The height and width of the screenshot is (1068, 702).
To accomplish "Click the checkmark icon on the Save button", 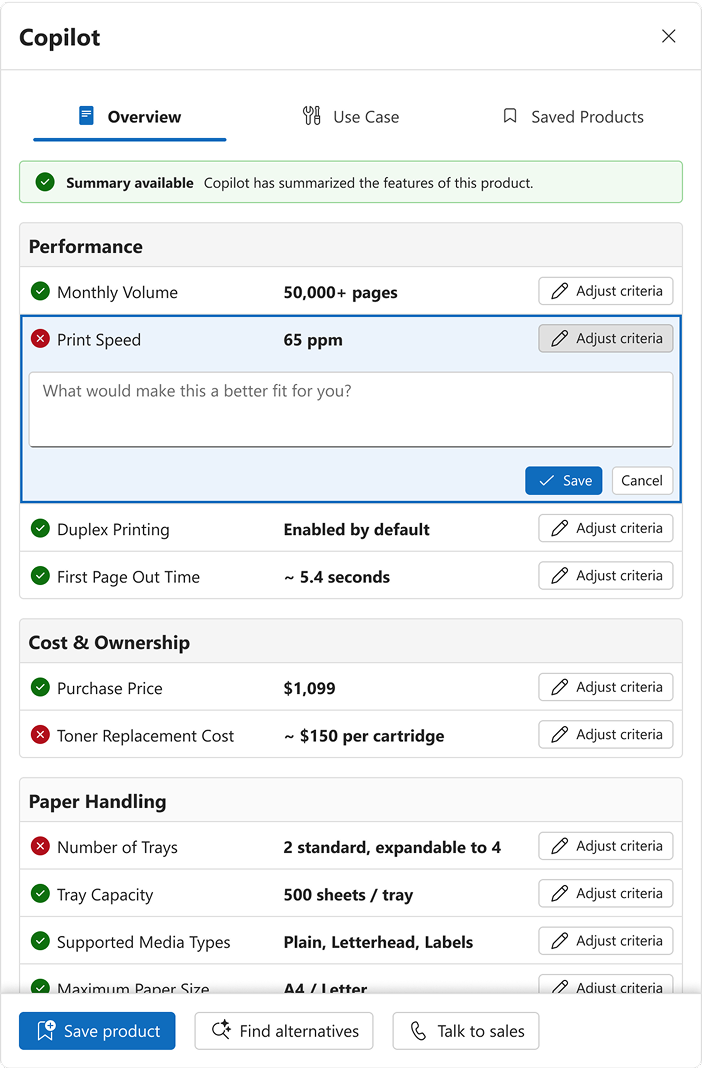I will pyautogui.click(x=546, y=481).
